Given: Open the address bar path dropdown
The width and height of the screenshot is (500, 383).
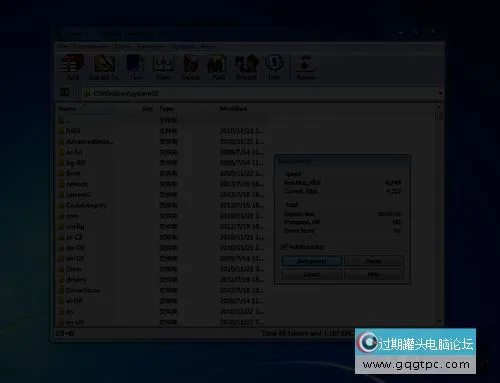Looking at the screenshot, I should 440,93.
